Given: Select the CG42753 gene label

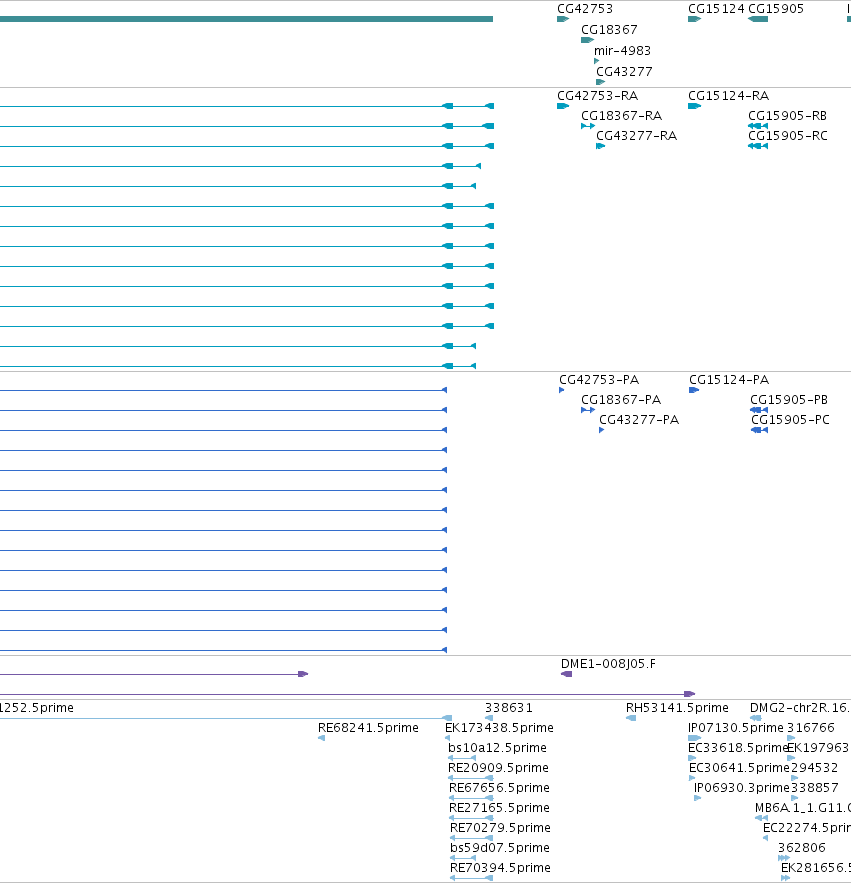Looking at the screenshot, I should [x=585, y=9].
